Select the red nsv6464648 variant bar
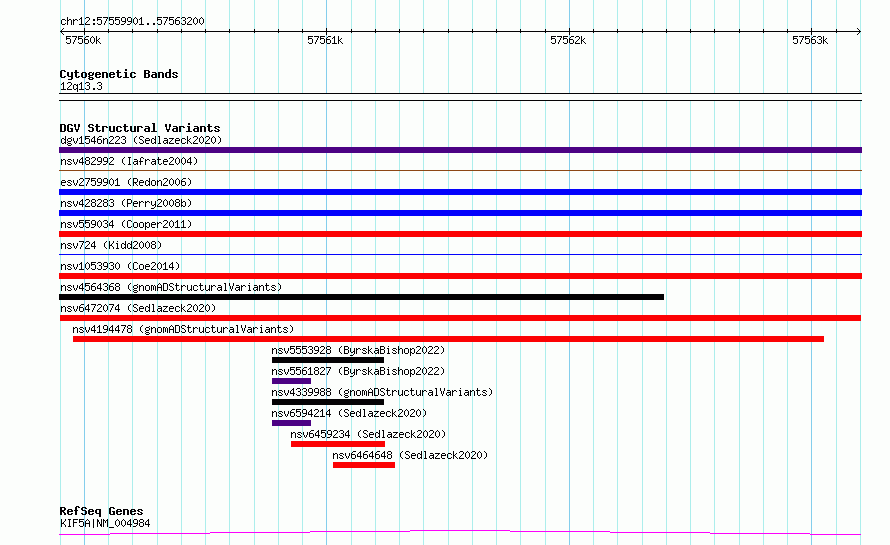The height and width of the screenshot is (545, 890). (x=364, y=465)
